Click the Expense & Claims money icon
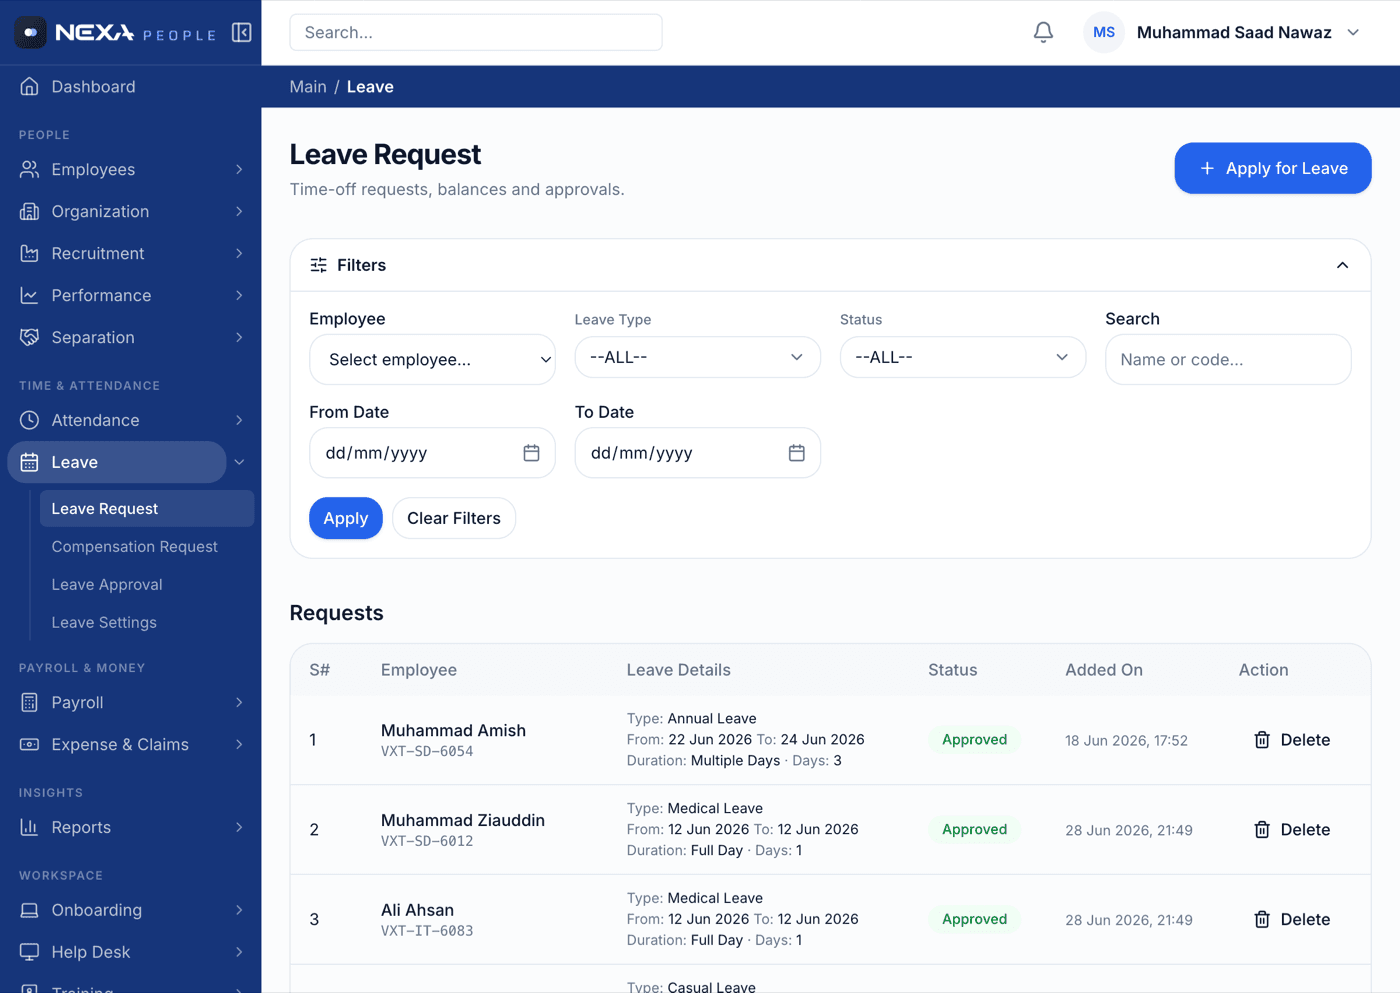Viewport: 1400px width, 993px height. pyautogui.click(x=30, y=745)
